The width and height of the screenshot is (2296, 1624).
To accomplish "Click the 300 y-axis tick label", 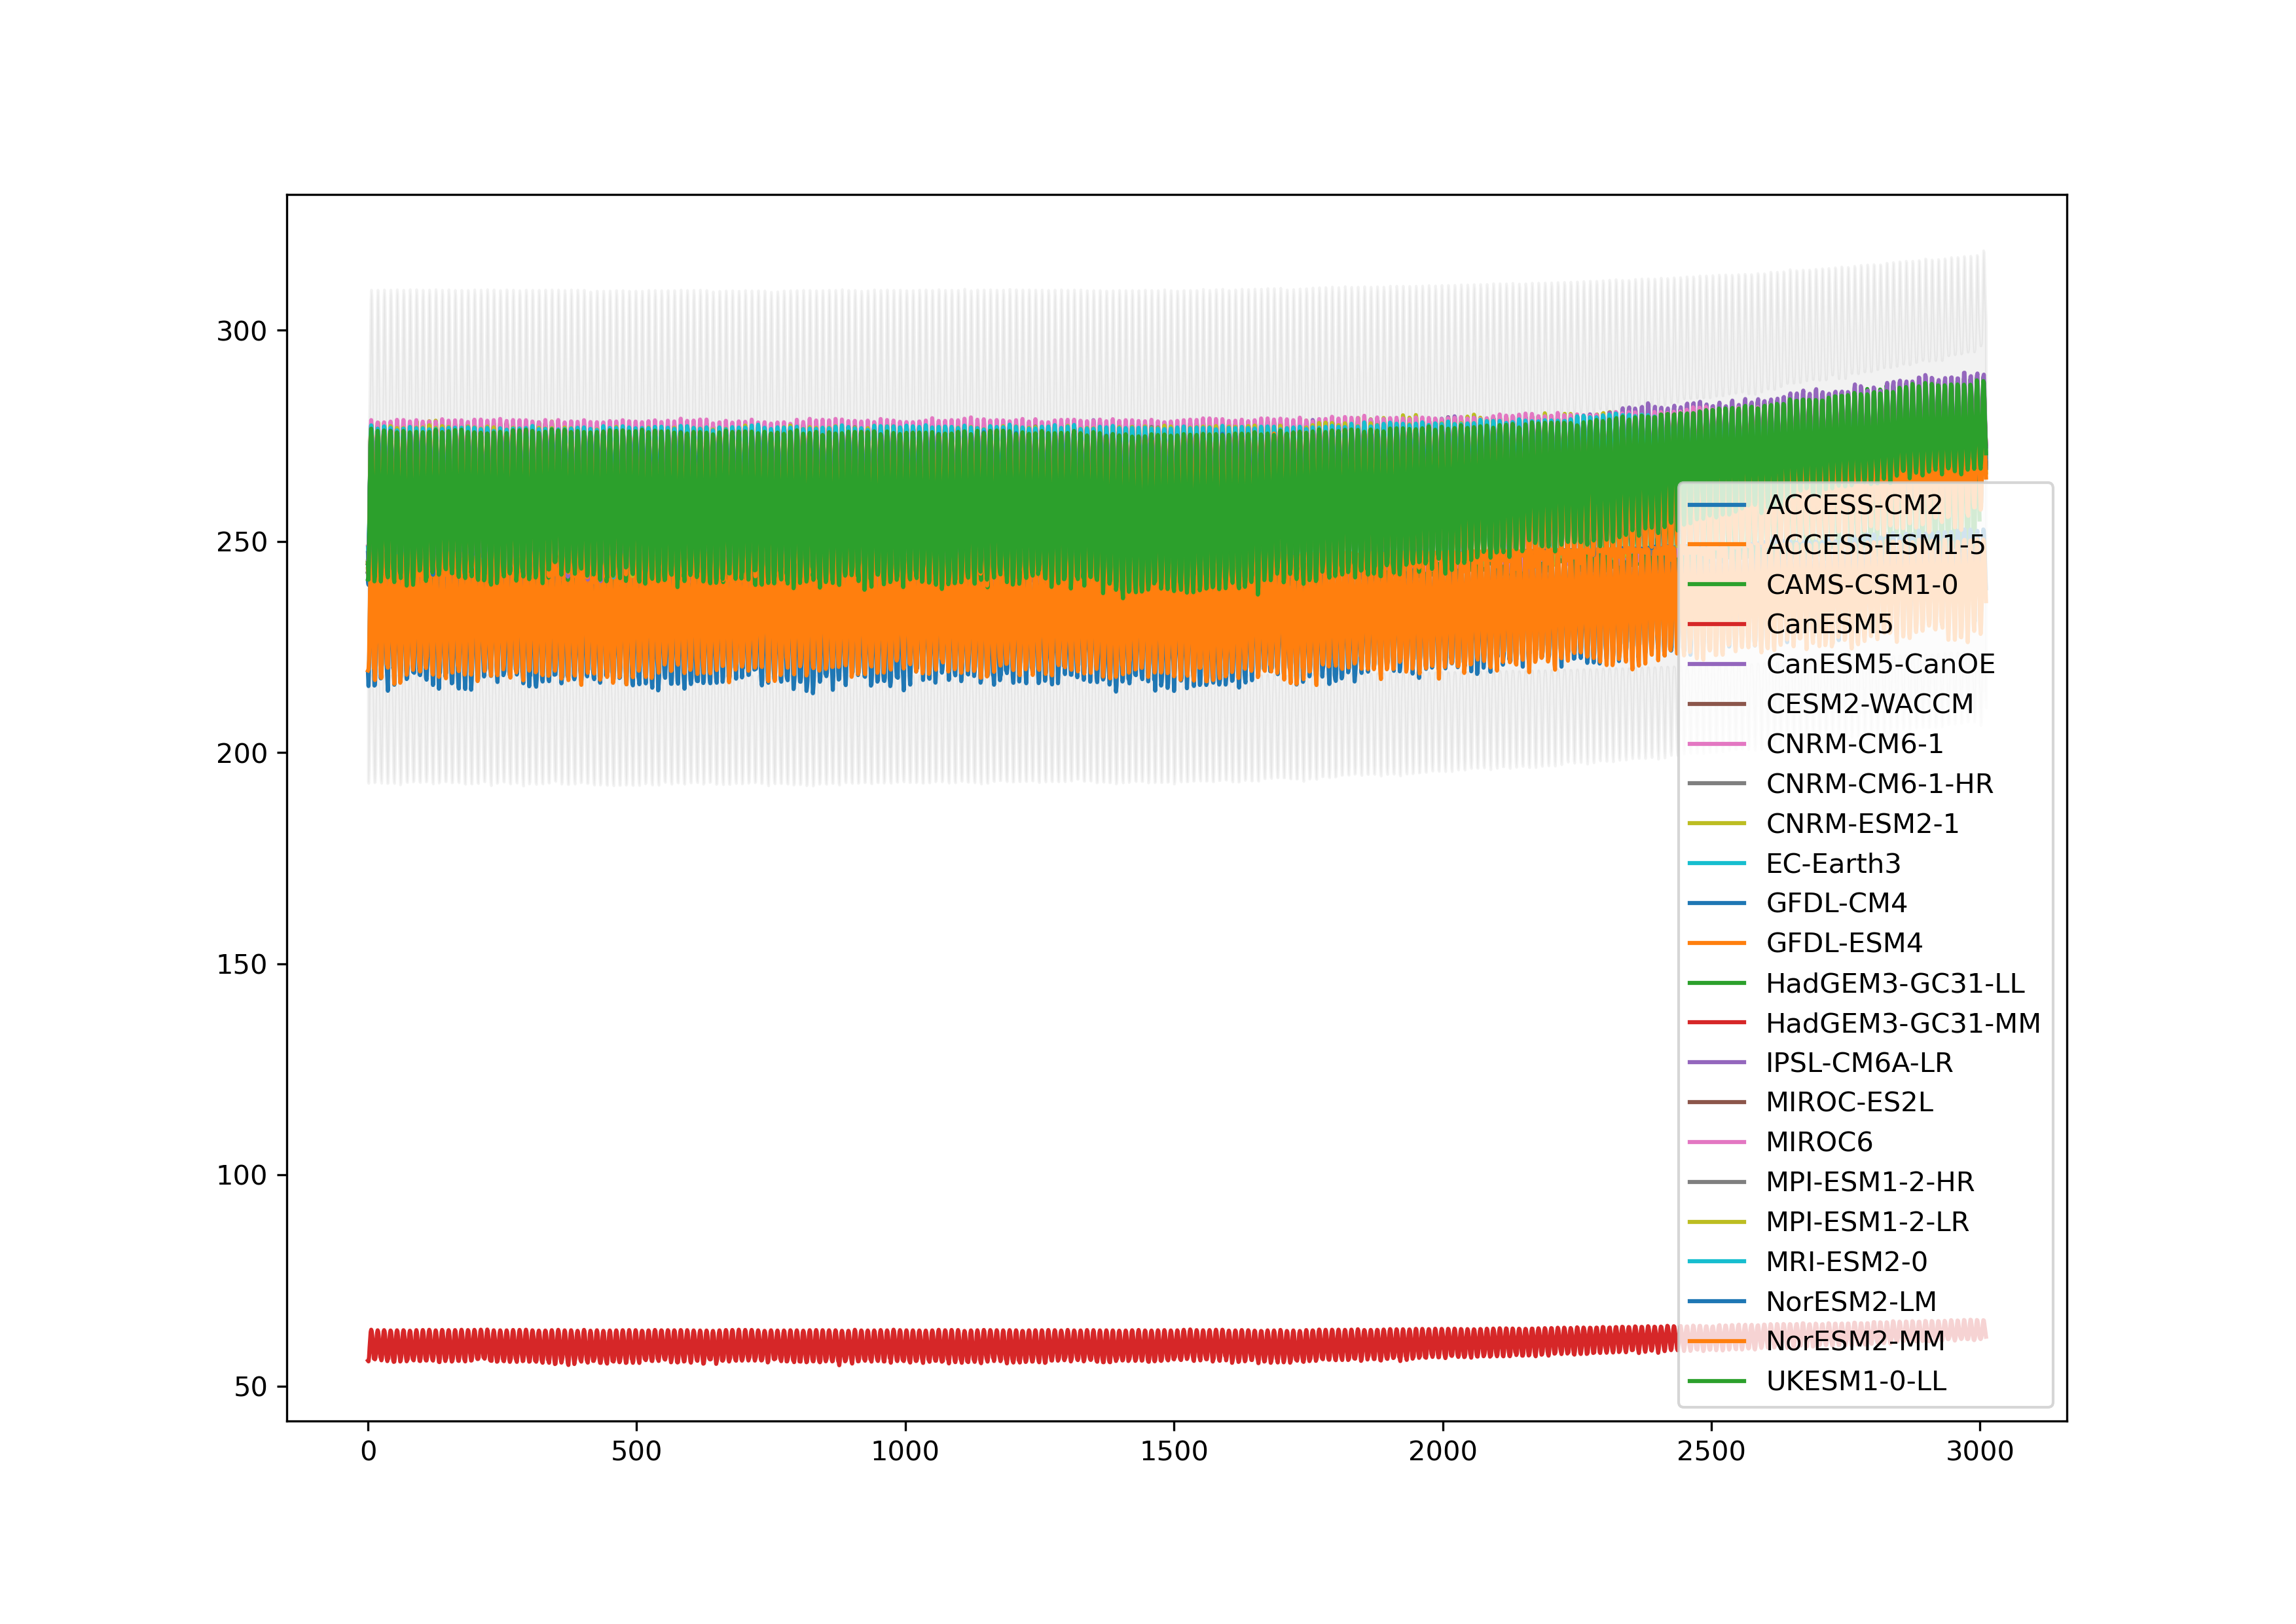I will pos(241,331).
